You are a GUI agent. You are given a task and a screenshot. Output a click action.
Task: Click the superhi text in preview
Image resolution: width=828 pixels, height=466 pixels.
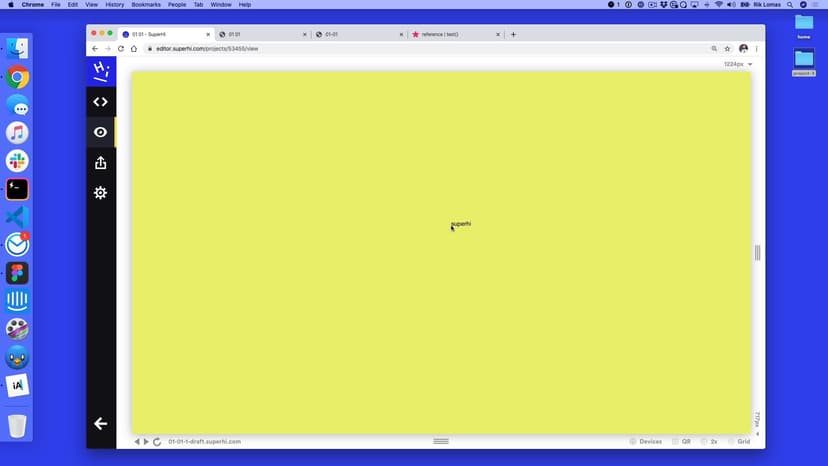pyautogui.click(x=461, y=224)
